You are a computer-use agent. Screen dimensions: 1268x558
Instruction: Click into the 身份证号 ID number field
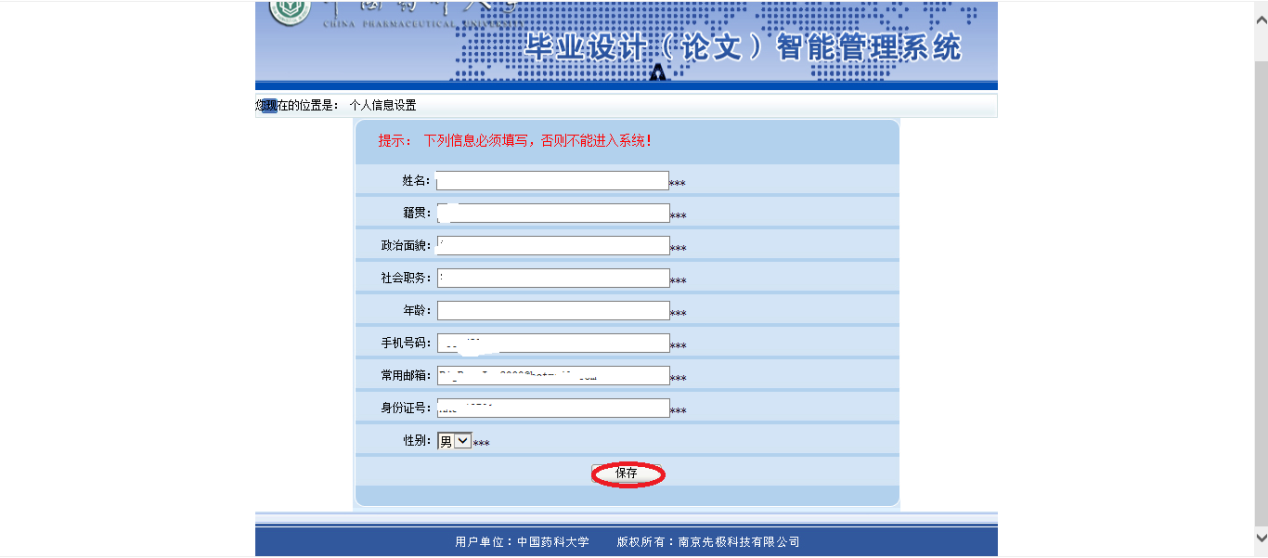click(552, 408)
